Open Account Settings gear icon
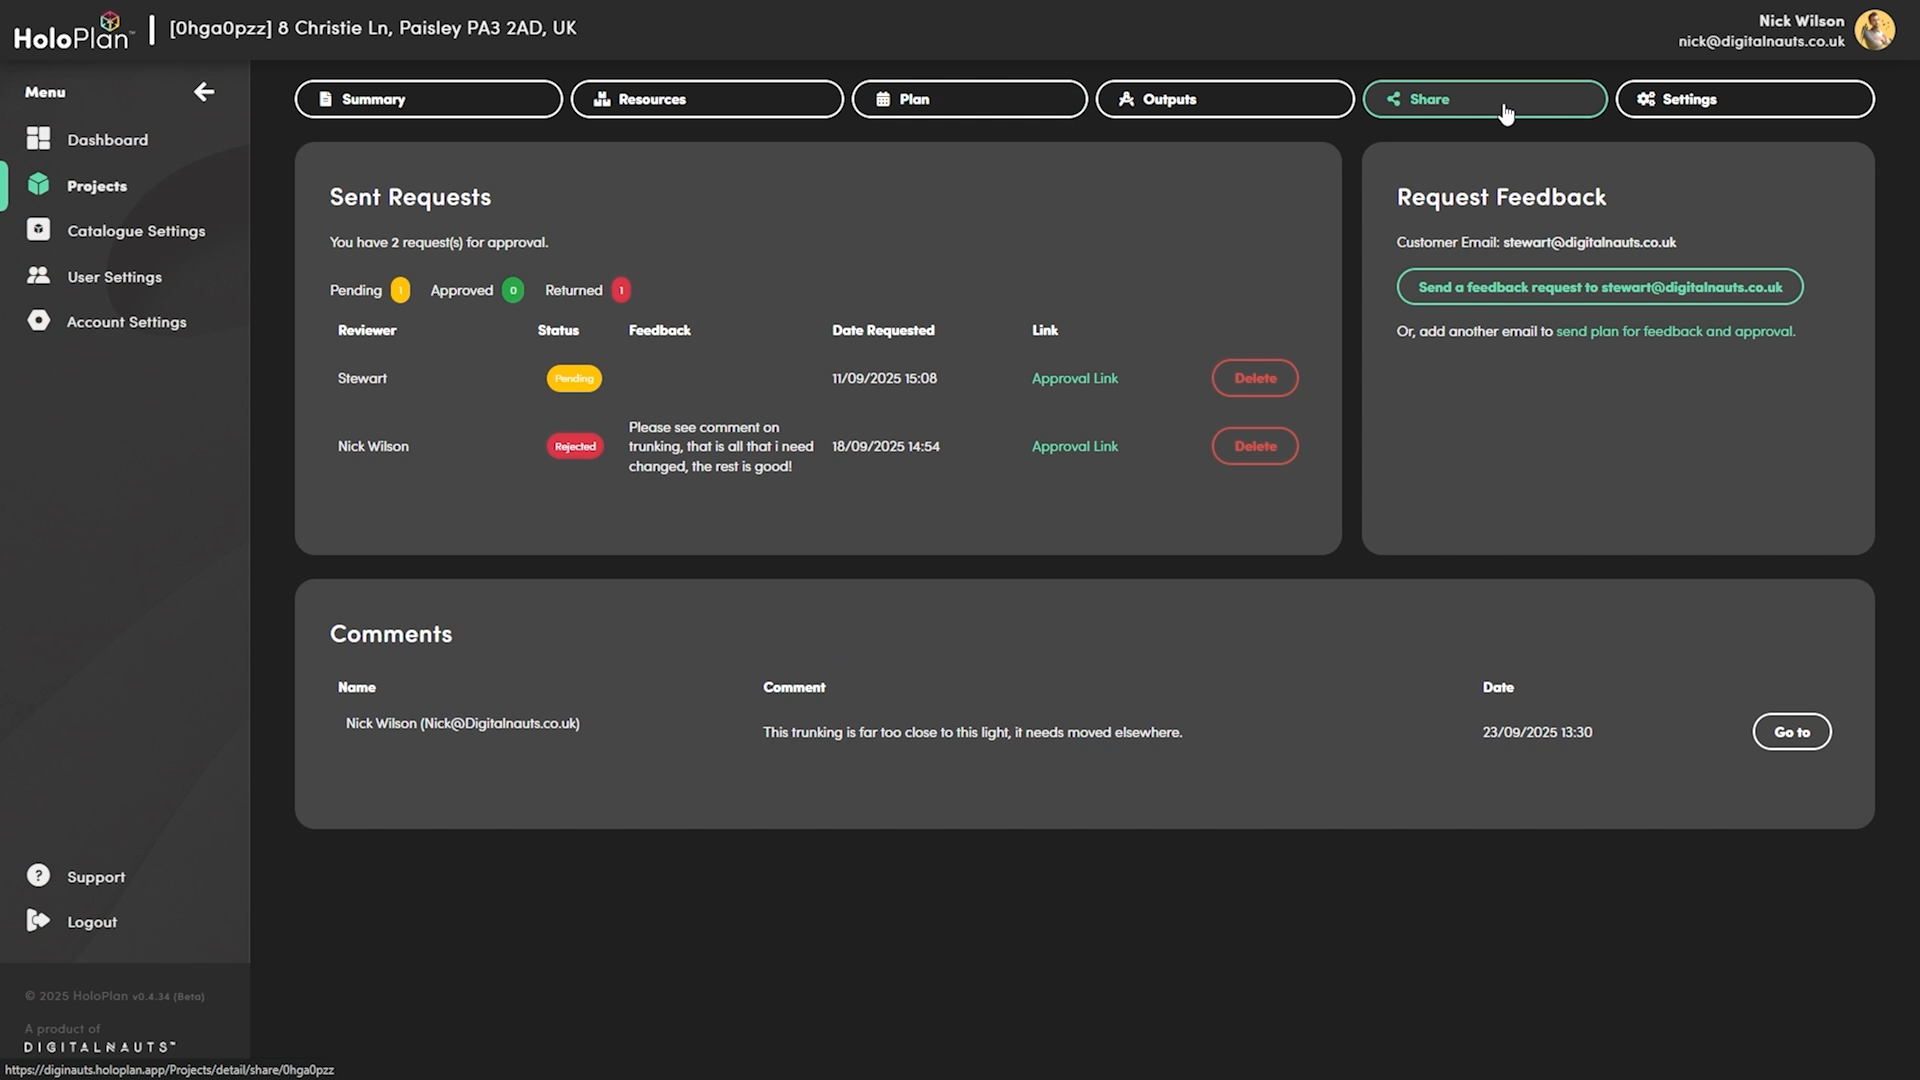The height and width of the screenshot is (1080, 1920). click(38, 321)
